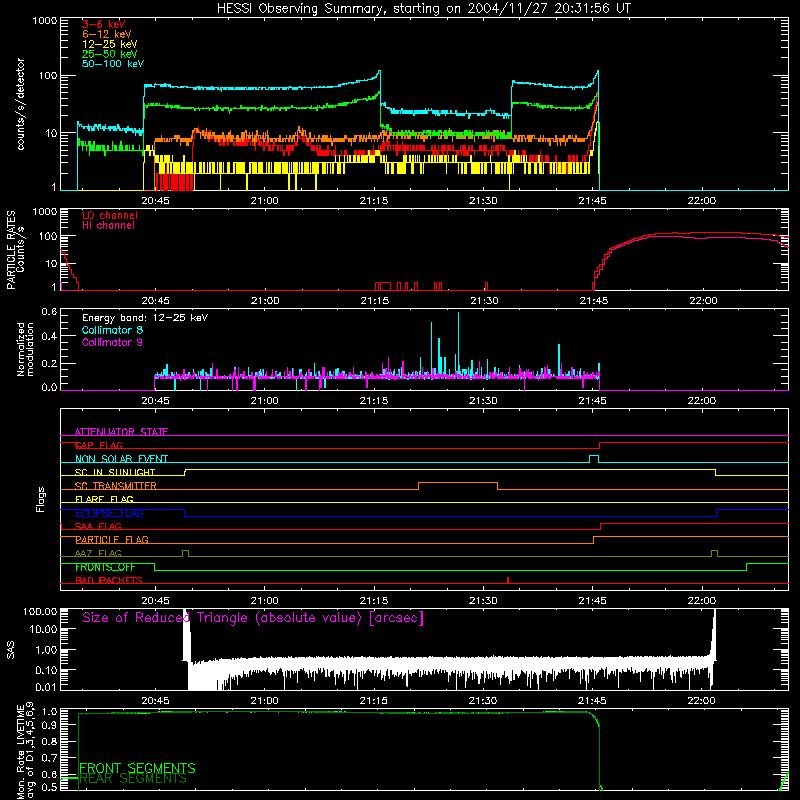
Task: Click the FLARE_FLAG label
Action: [x=104, y=499]
